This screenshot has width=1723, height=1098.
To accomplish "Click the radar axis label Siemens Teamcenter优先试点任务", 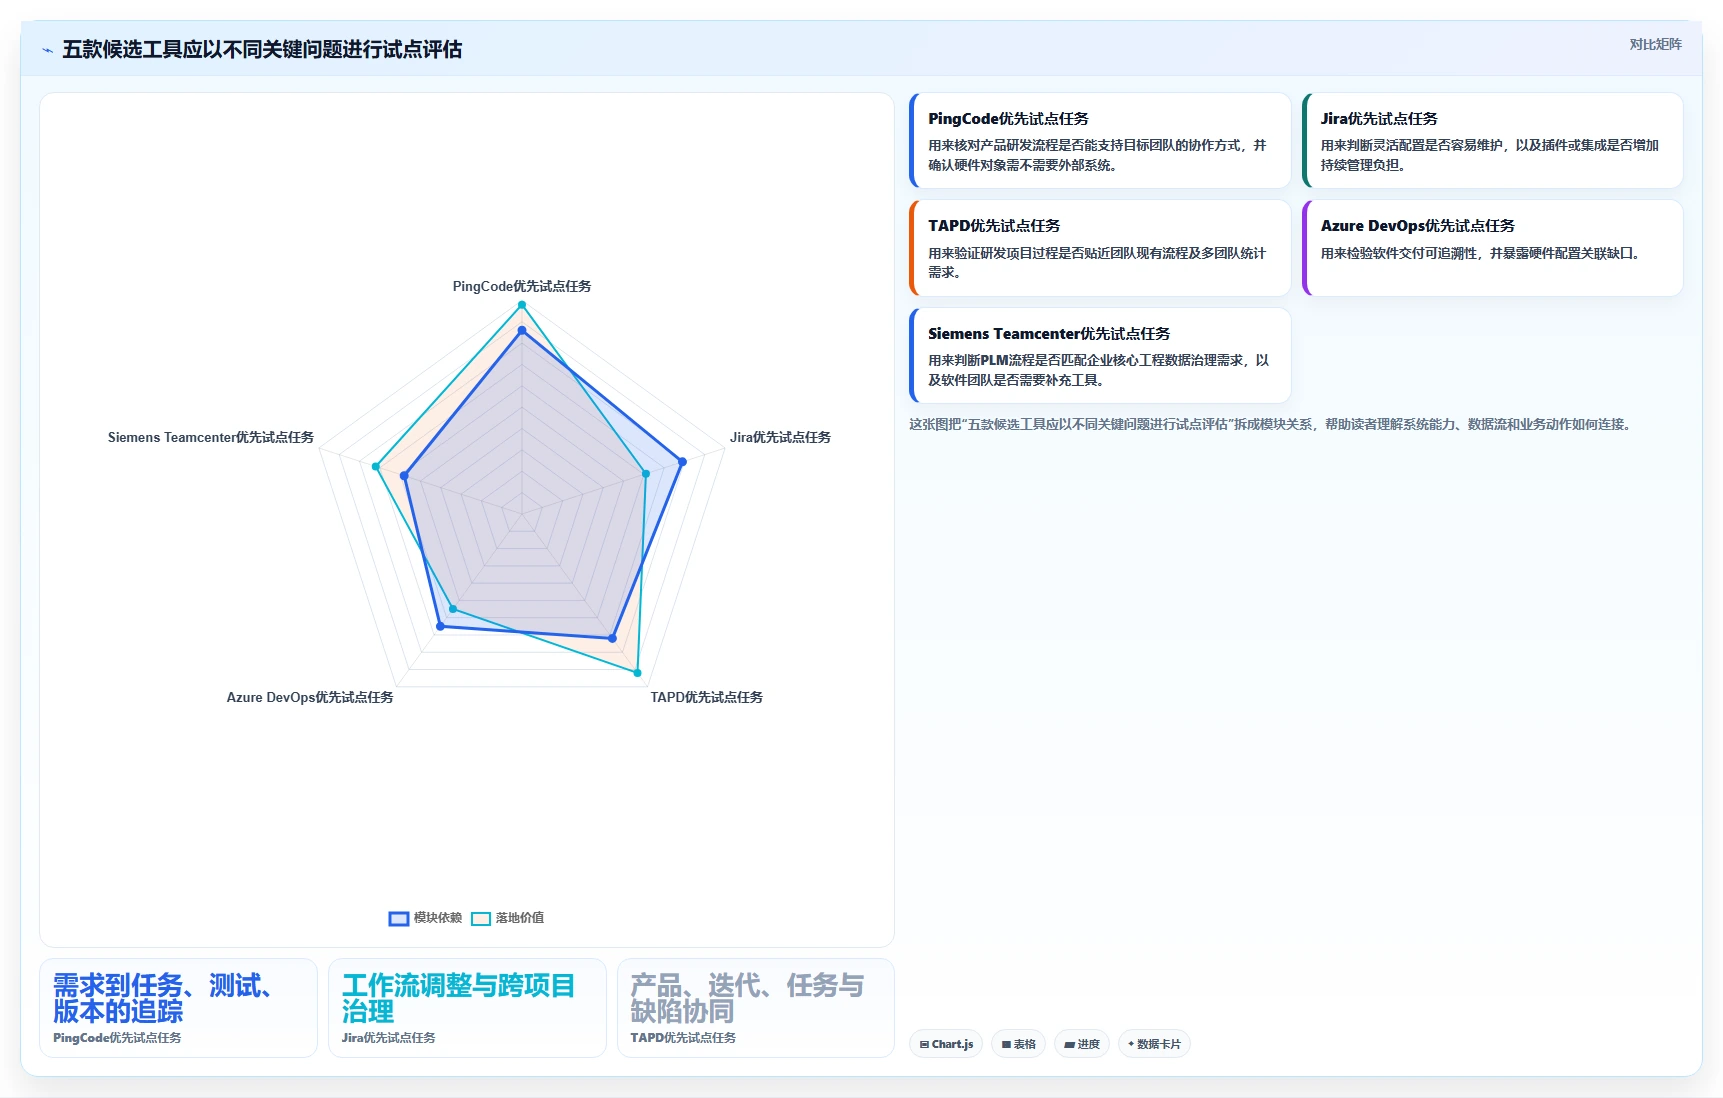I will pos(211,437).
